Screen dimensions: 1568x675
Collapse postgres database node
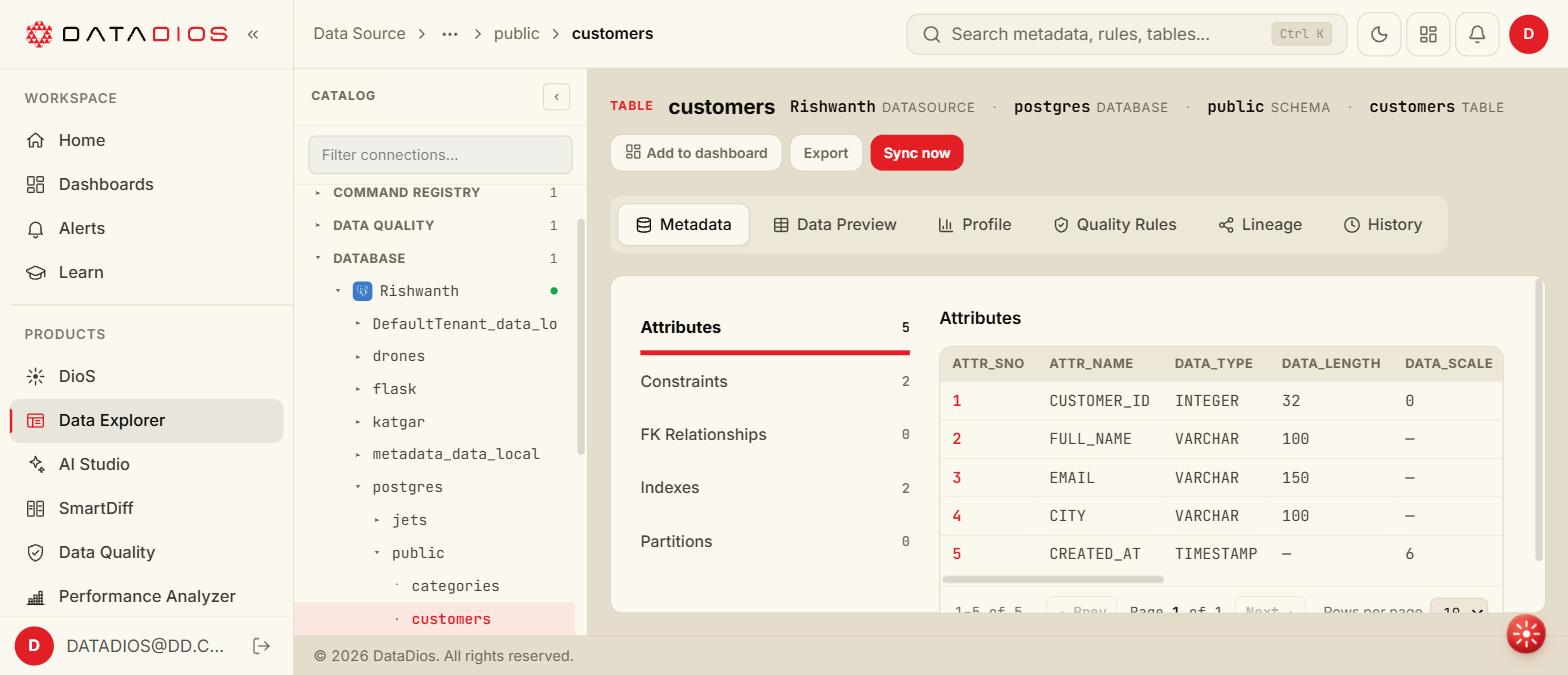point(359,487)
